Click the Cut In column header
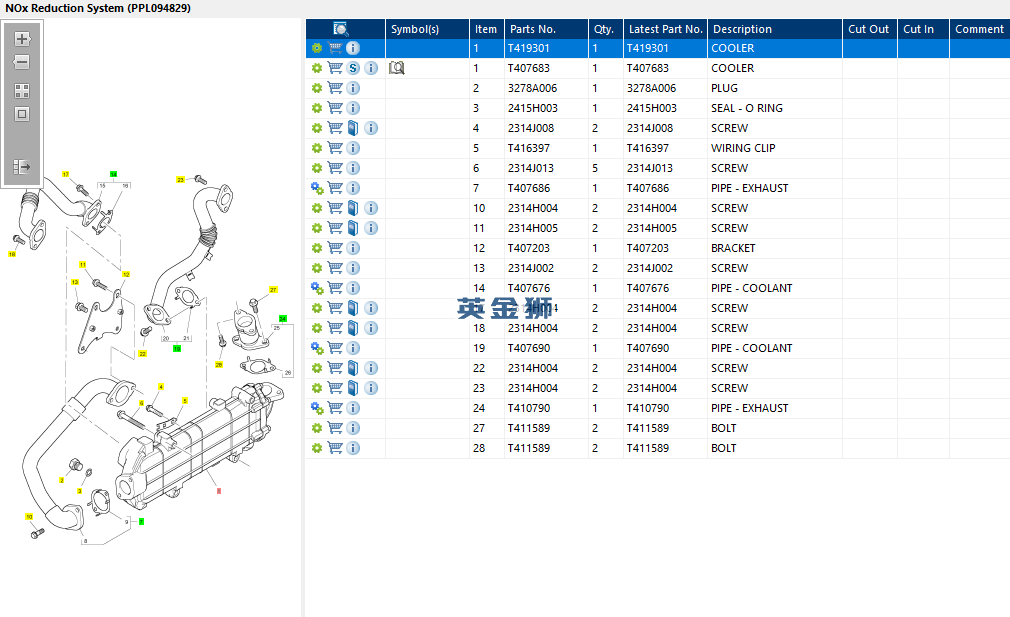The height and width of the screenshot is (617, 1010). coord(923,29)
